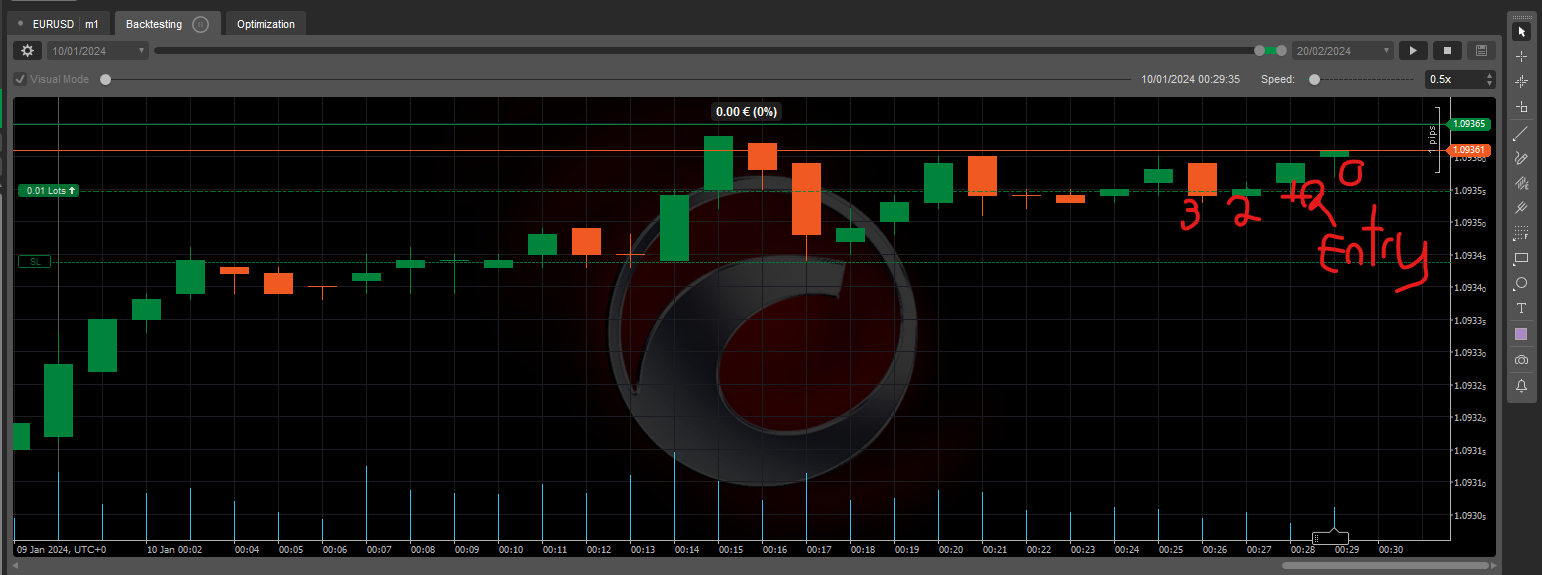
Task: Switch to the Optimization tab
Action: pyautogui.click(x=266, y=24)
